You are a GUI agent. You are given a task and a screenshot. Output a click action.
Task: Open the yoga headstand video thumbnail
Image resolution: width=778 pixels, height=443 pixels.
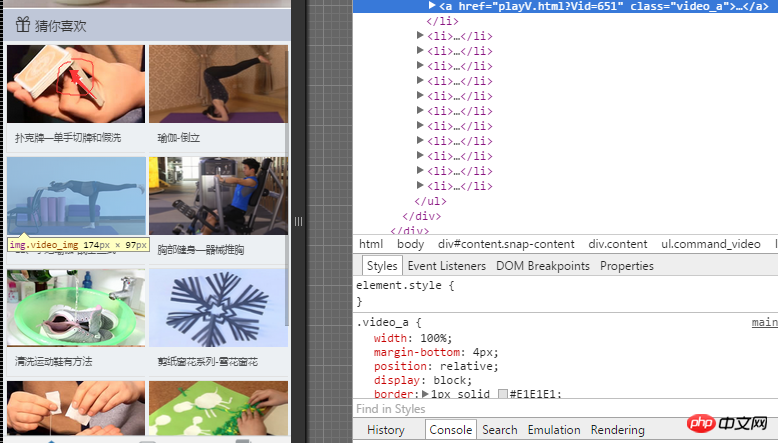pyautogui.click(x=217, y=84)
